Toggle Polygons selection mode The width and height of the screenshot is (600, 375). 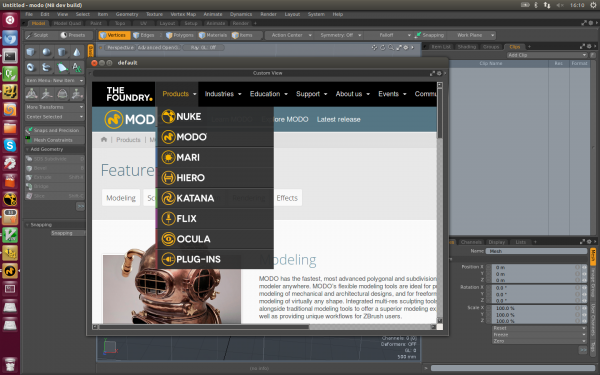point(180,35)
